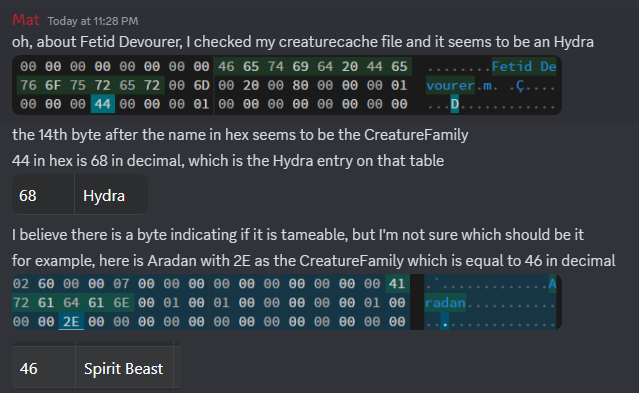Click byte 60 in Aradan dump first row
Image resolution: width=639 pixels, height=393 pixels.
(x=46, y=284)
